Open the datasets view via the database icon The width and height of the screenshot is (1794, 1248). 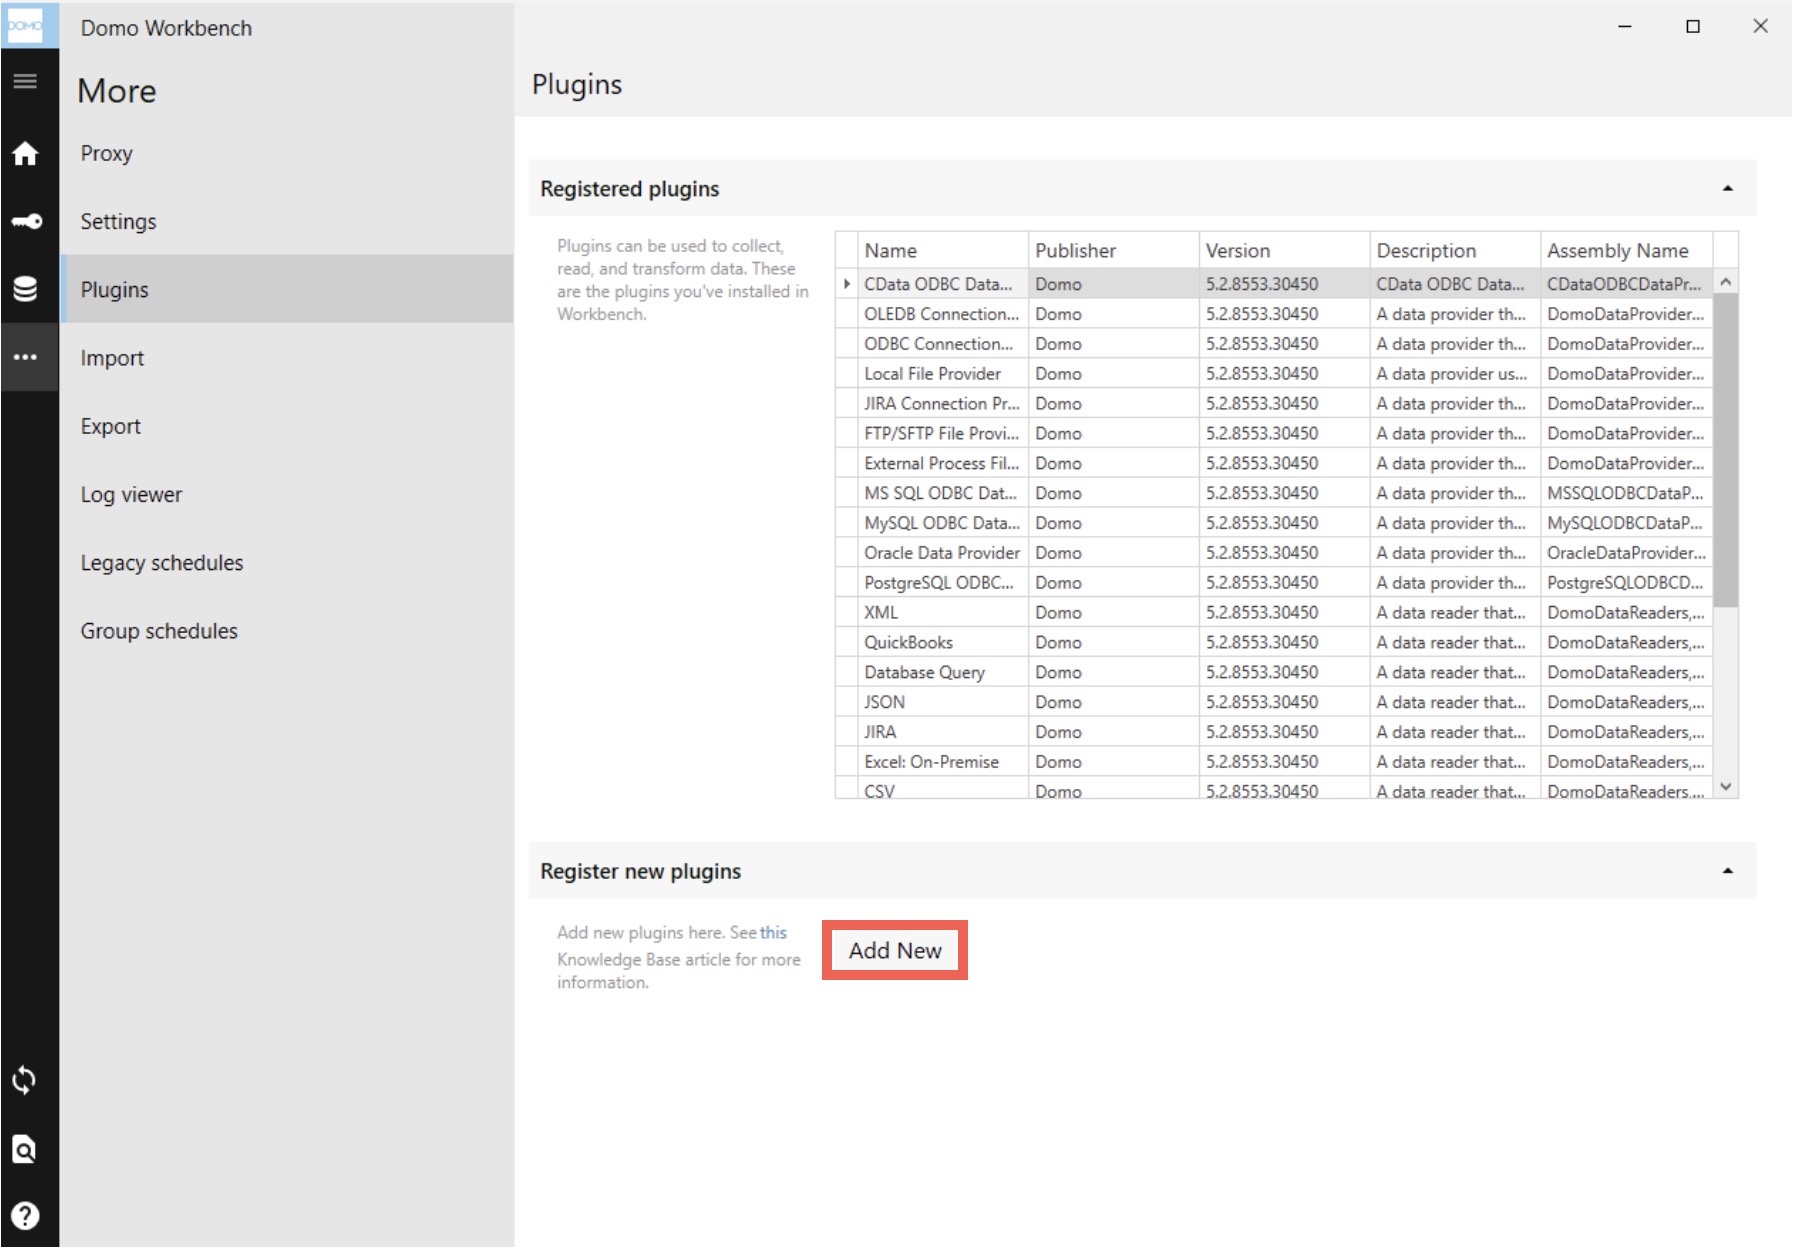(x=24, y=289)
